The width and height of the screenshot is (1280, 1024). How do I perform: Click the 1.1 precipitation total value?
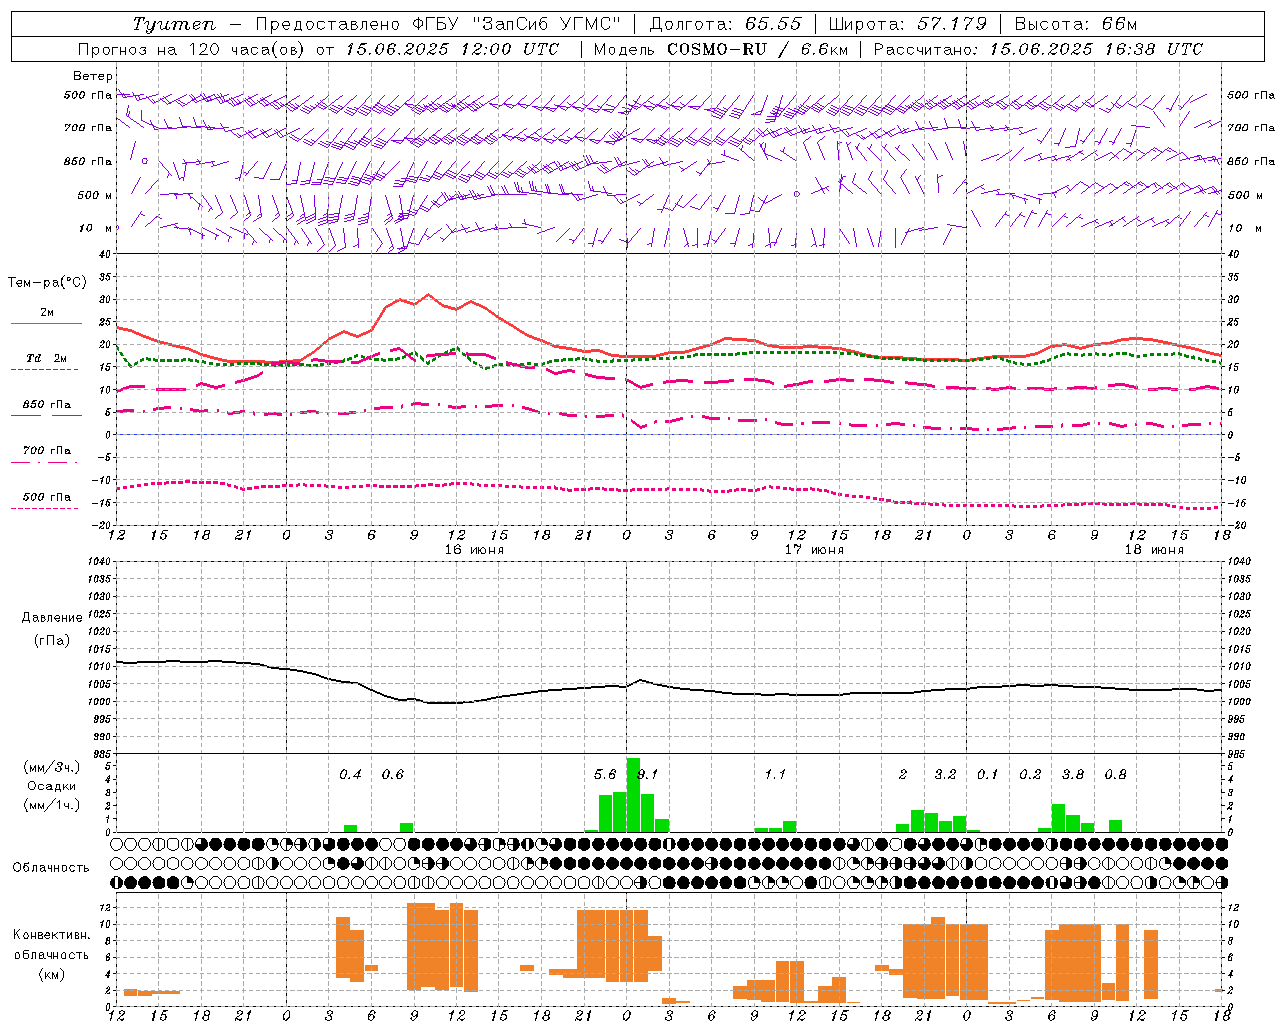(x=775, y=774)
